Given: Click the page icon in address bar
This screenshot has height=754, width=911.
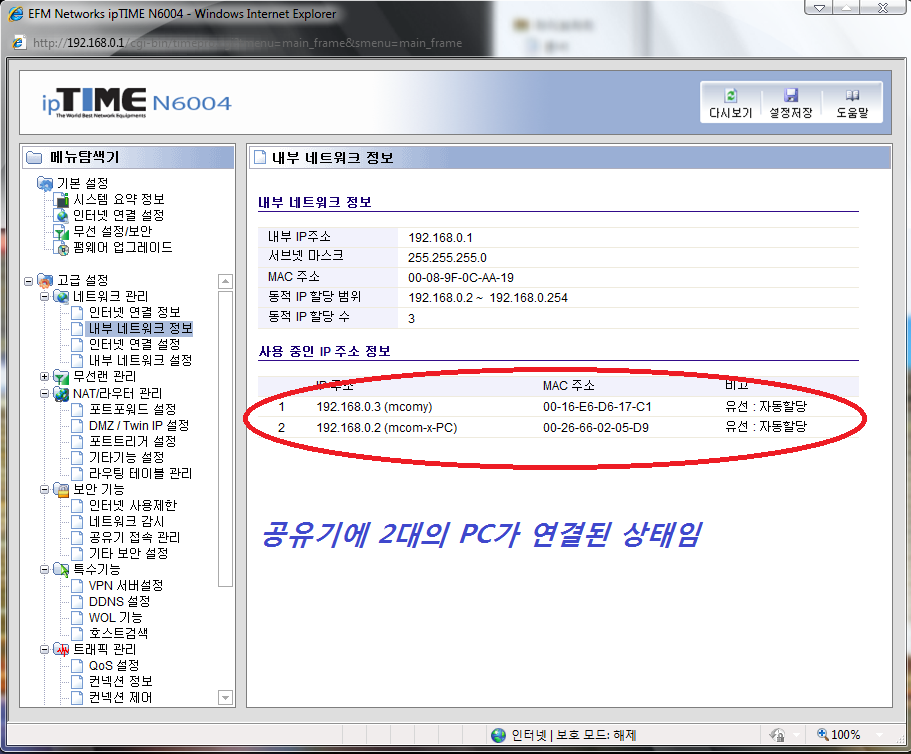Looking at the screenshot, I should pyautogui.click(x=19, y=43).
